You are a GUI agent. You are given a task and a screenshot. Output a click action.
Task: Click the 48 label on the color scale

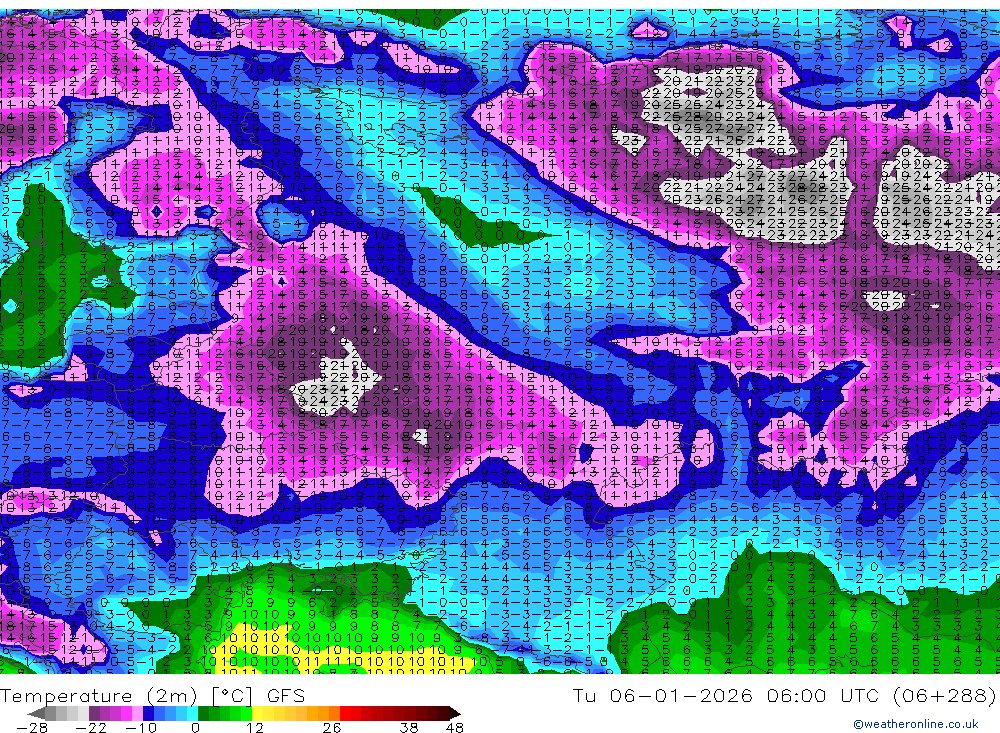pyautogui.click(x=454, y=728)
